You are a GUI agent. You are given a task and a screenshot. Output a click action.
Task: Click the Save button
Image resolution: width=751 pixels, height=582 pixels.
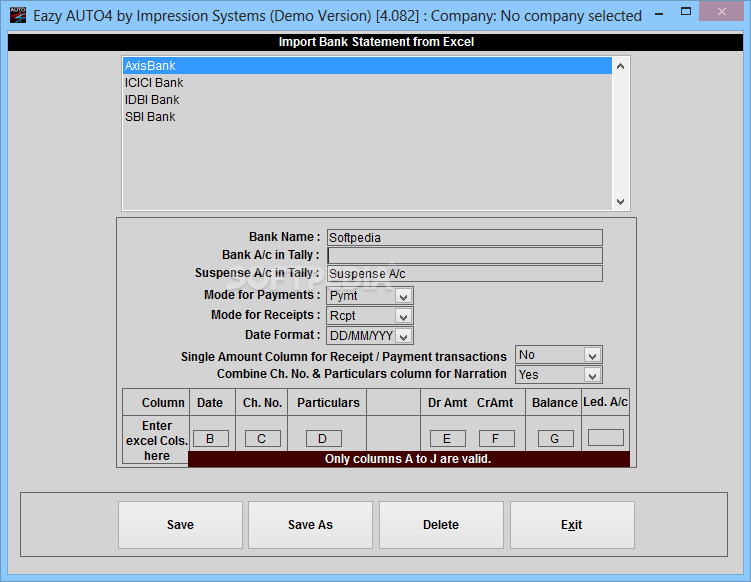coord(181,525)
